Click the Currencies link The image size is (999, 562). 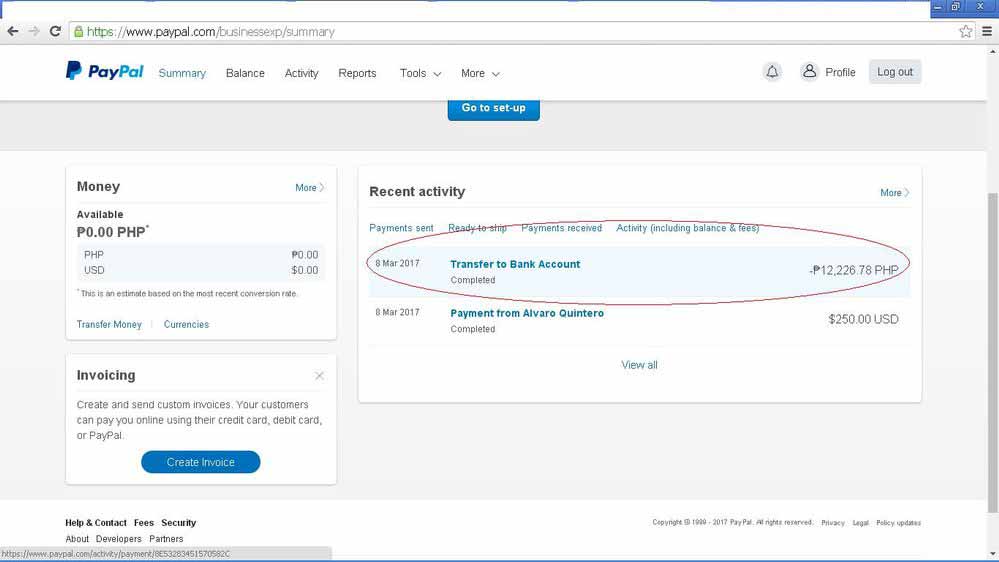(186, 324)
